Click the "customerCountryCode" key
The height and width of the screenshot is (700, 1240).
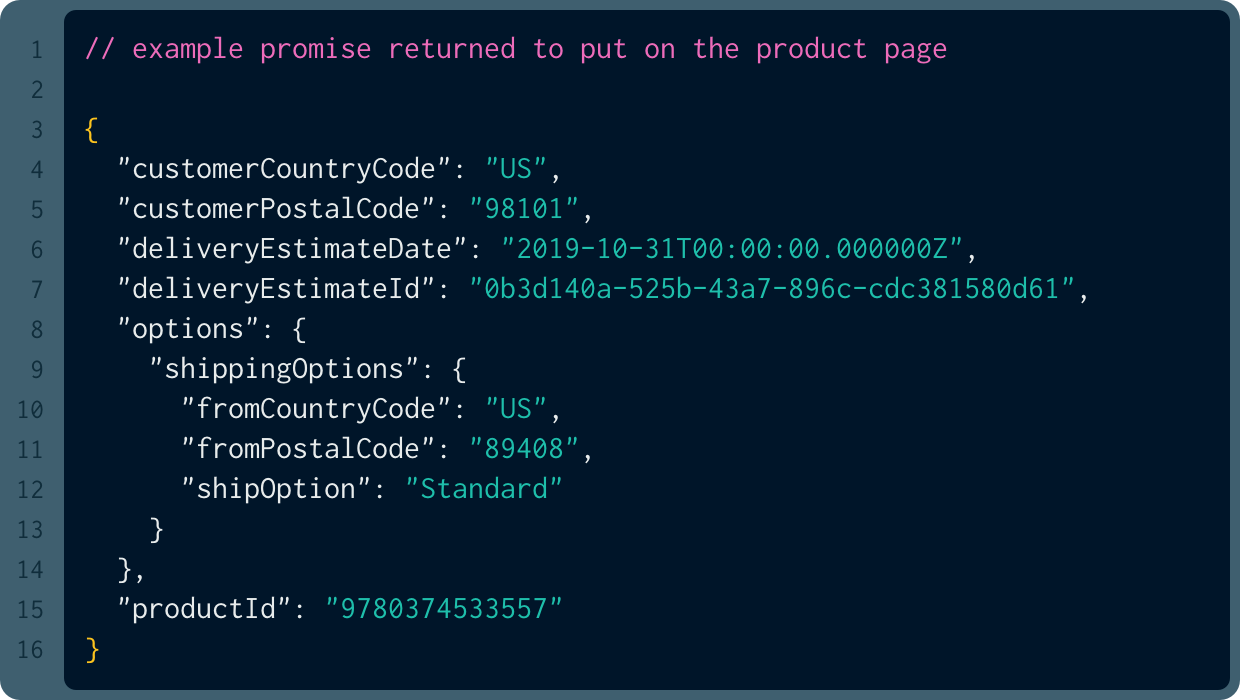(285, 169)
